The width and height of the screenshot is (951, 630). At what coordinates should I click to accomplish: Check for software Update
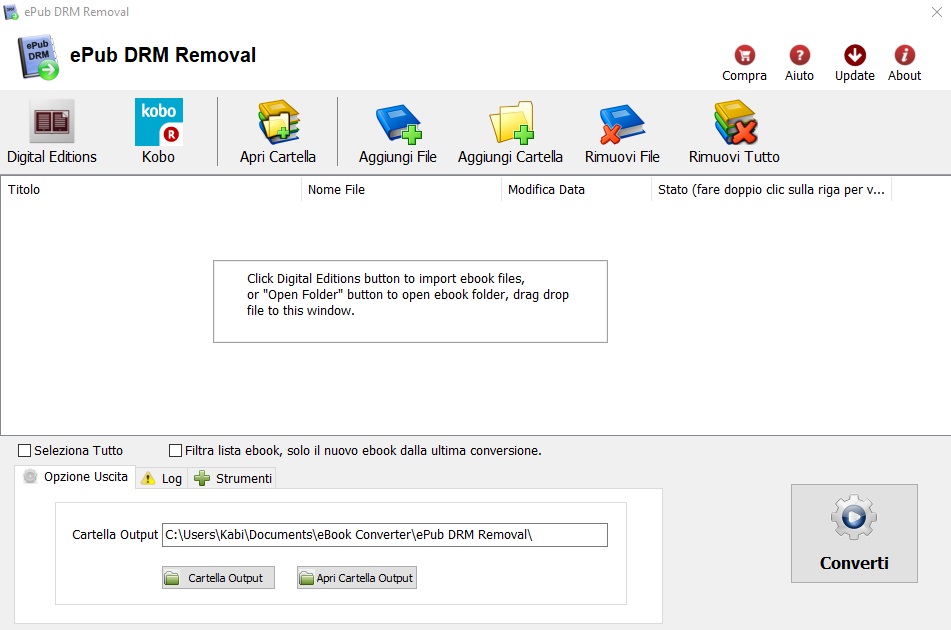[855, 63]
